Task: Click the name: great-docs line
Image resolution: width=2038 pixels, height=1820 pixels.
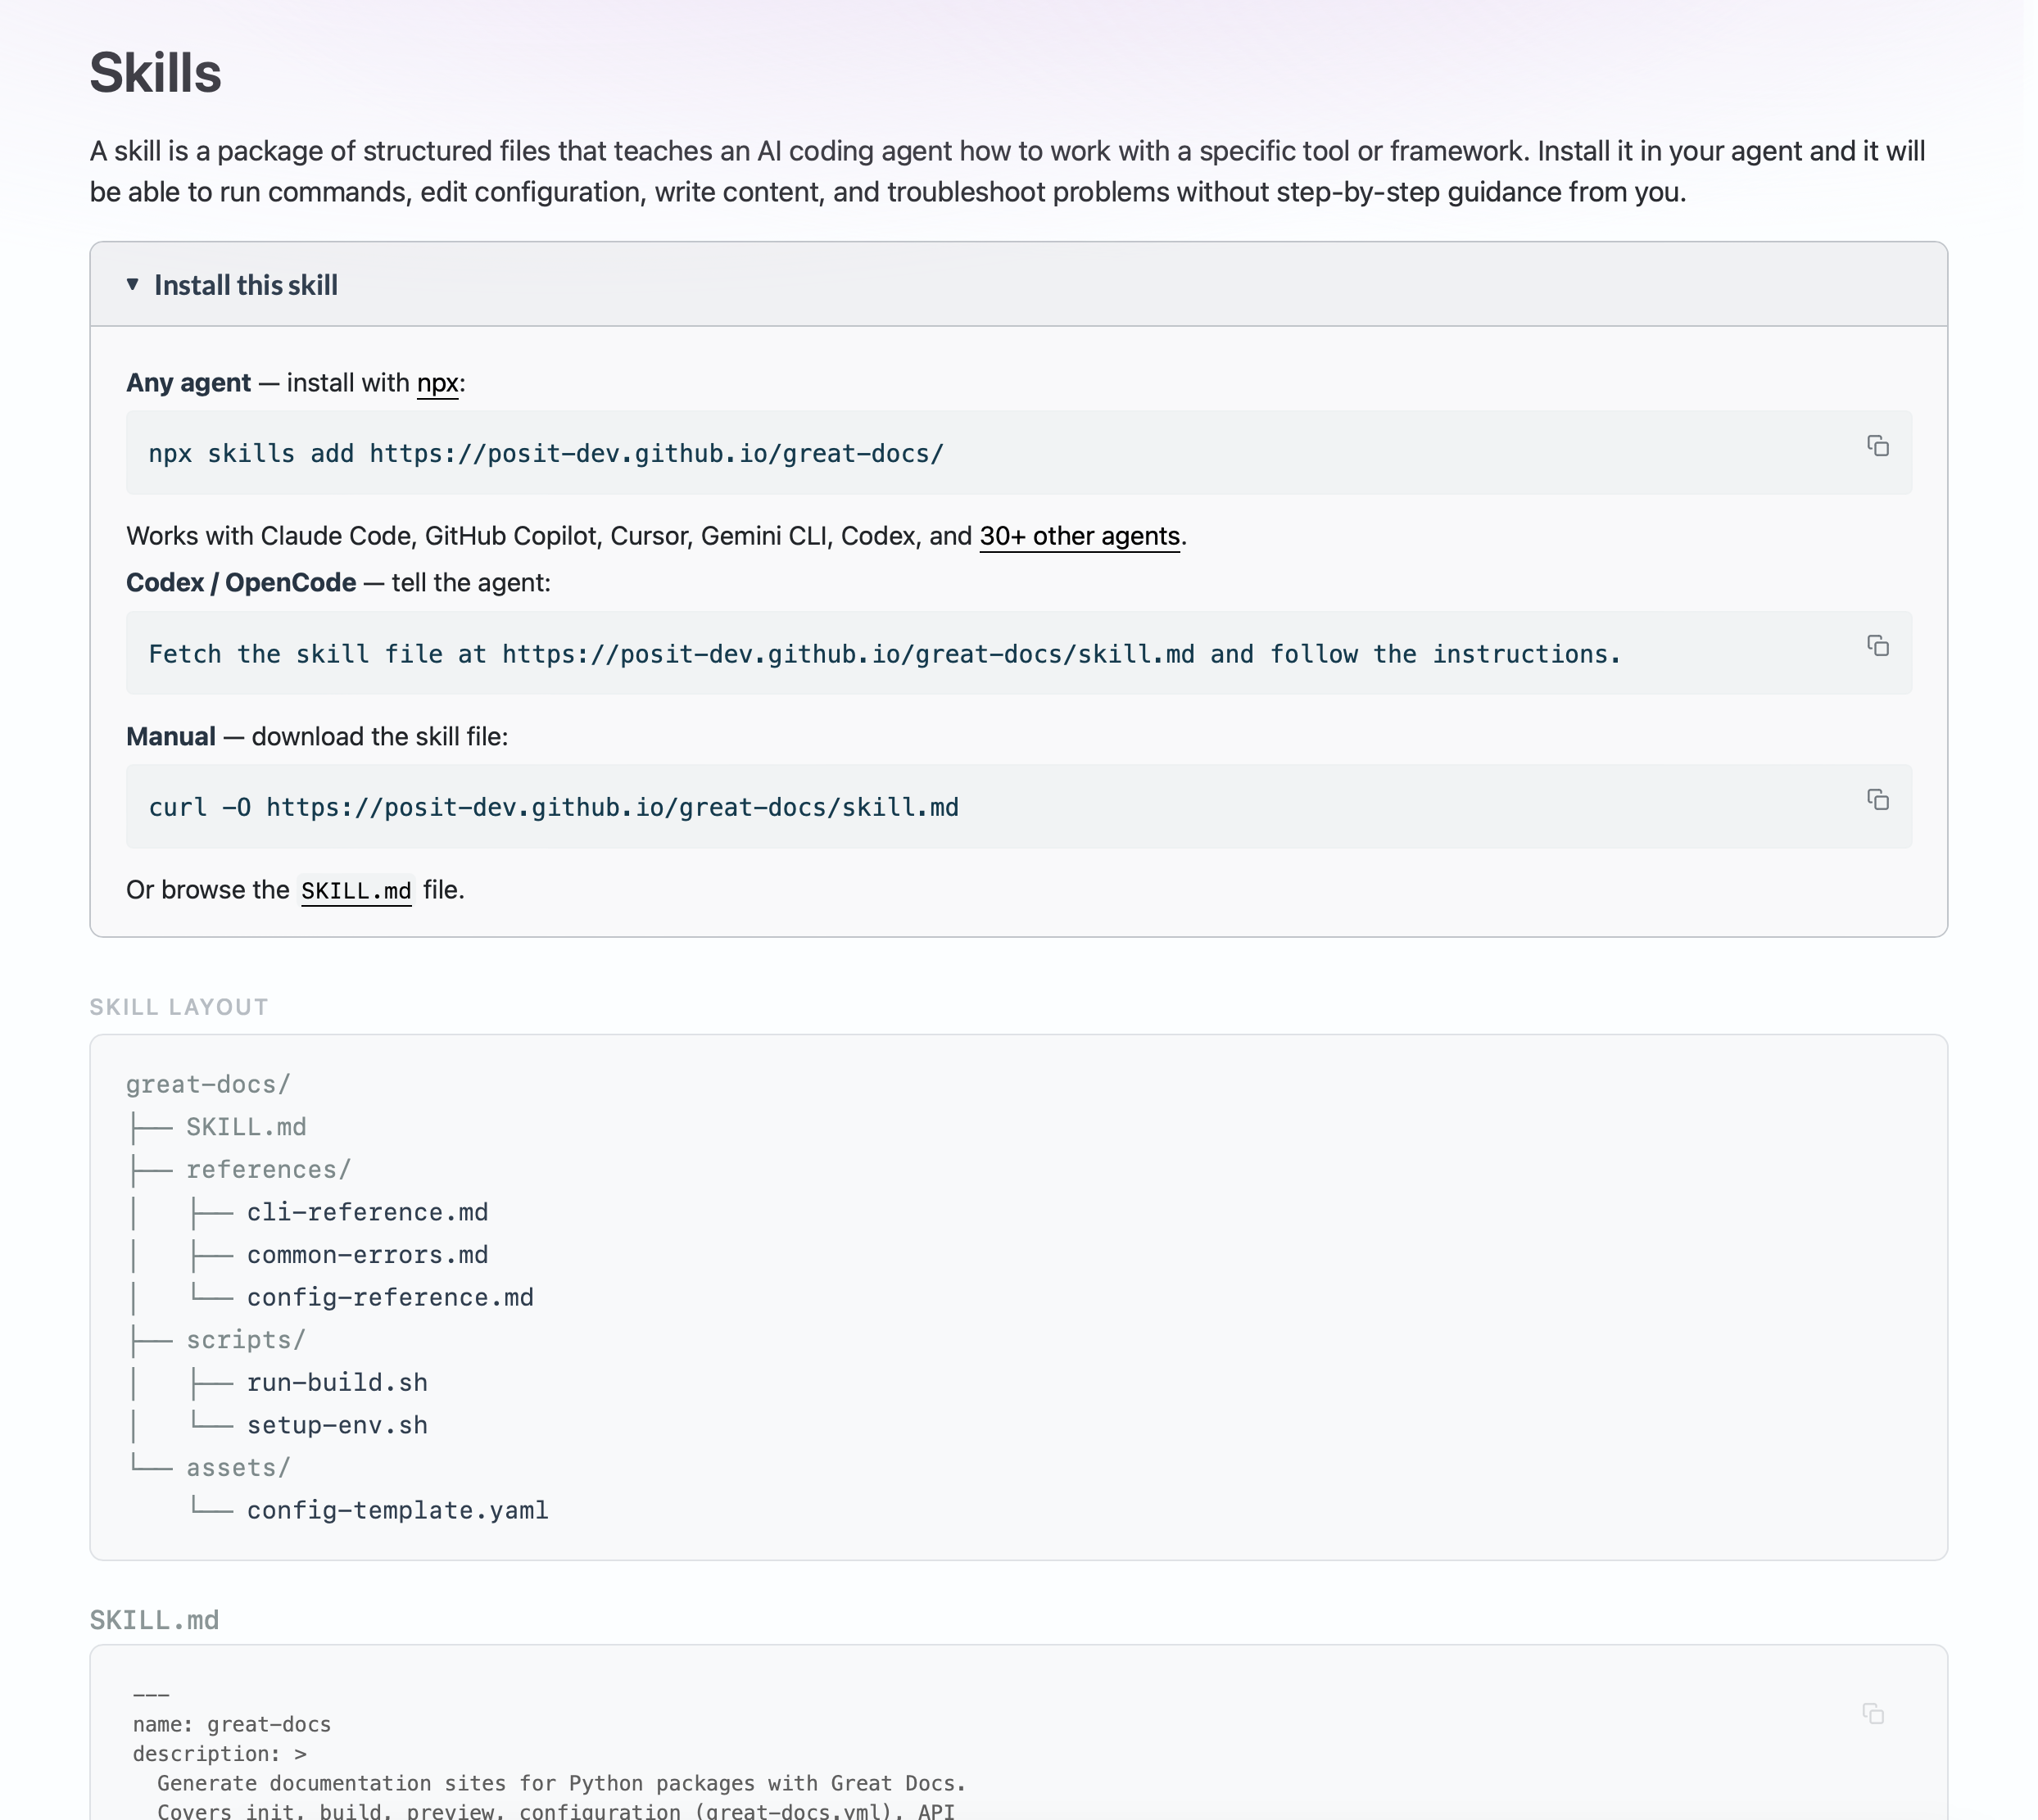Action: click(x=232, y=1724)
